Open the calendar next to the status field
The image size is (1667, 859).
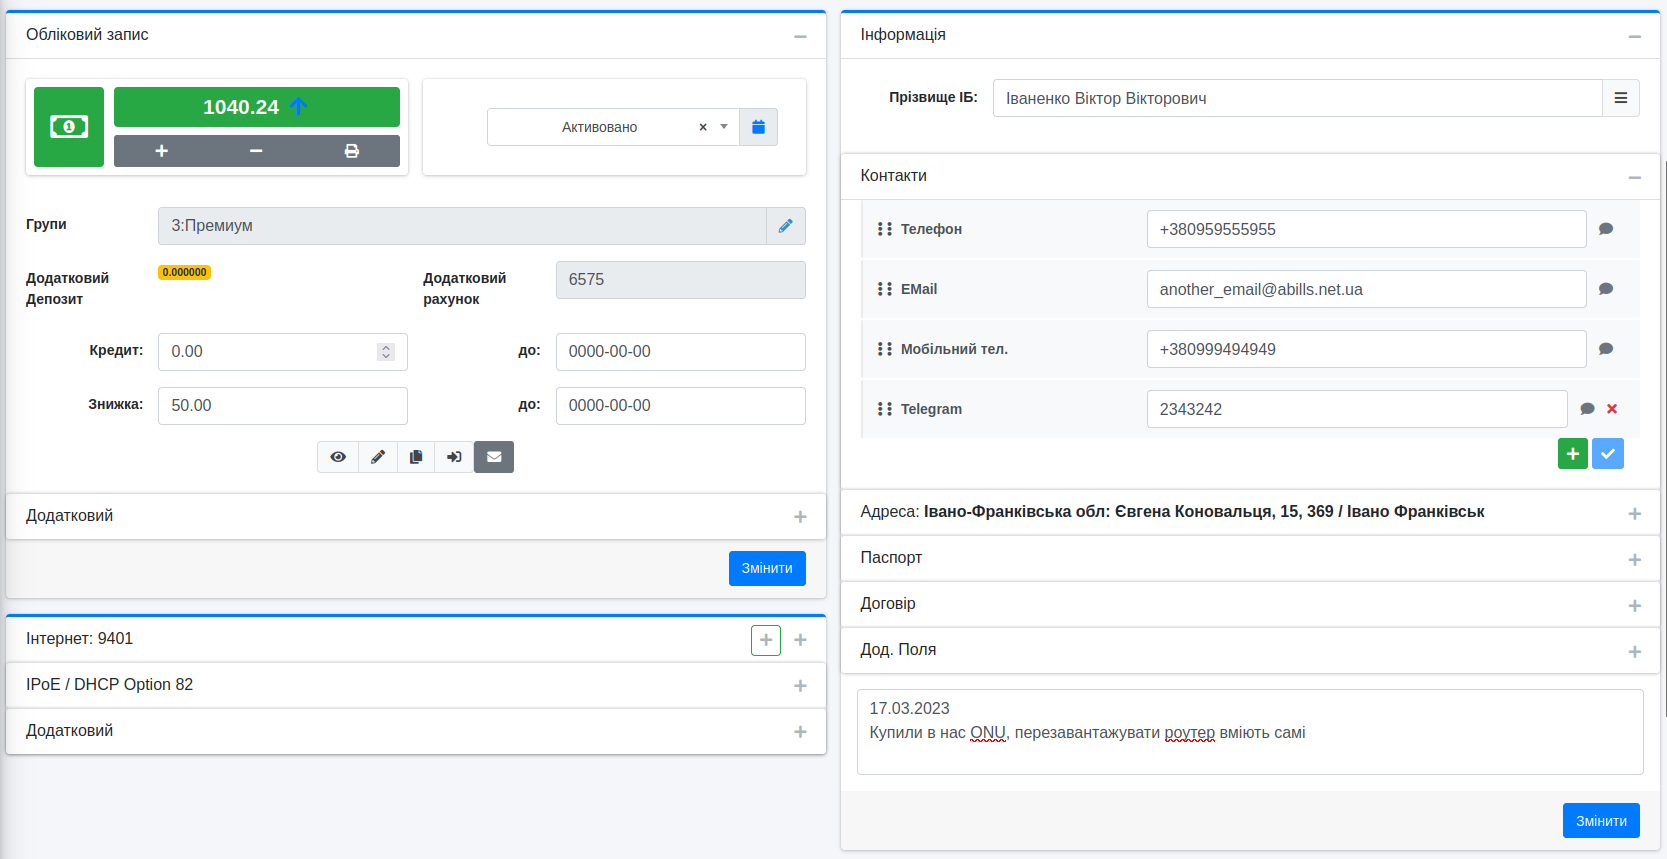click(758, 127)
